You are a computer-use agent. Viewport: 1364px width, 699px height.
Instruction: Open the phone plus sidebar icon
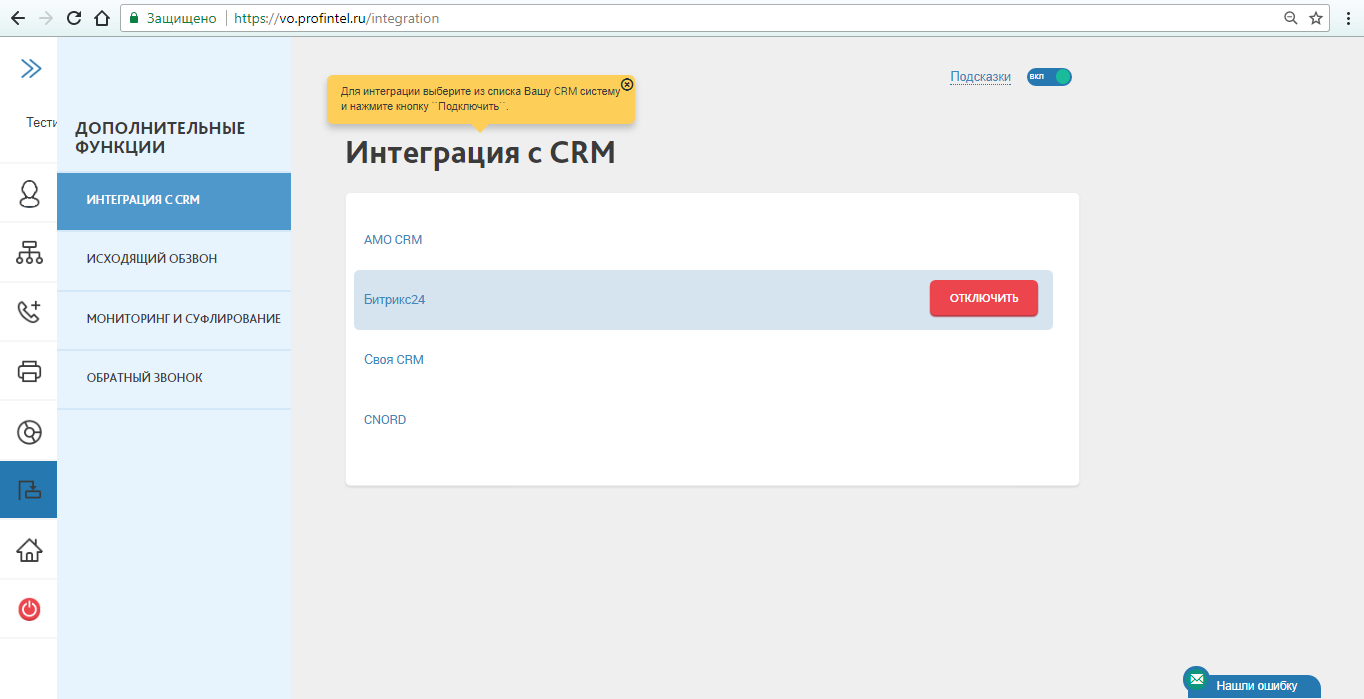[x=29, y=311]
